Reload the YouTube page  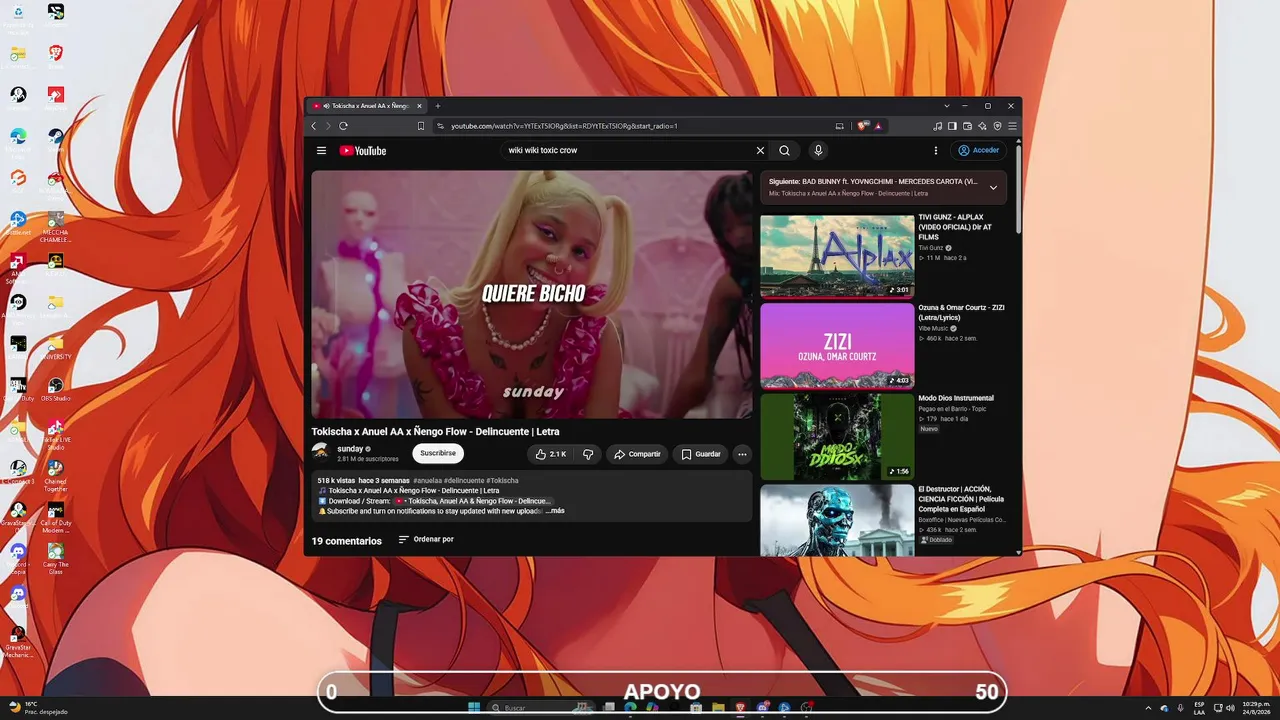point(343,126)
